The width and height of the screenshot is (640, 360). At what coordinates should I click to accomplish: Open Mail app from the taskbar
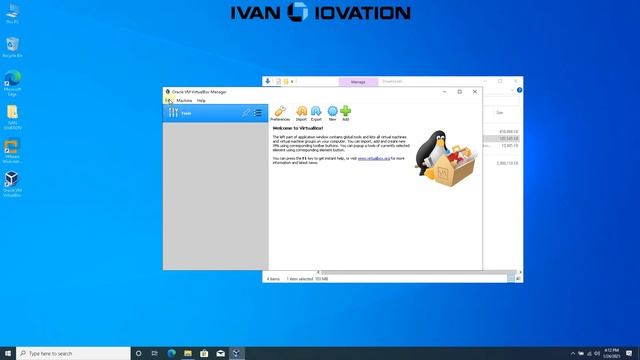tap(220, 353)
